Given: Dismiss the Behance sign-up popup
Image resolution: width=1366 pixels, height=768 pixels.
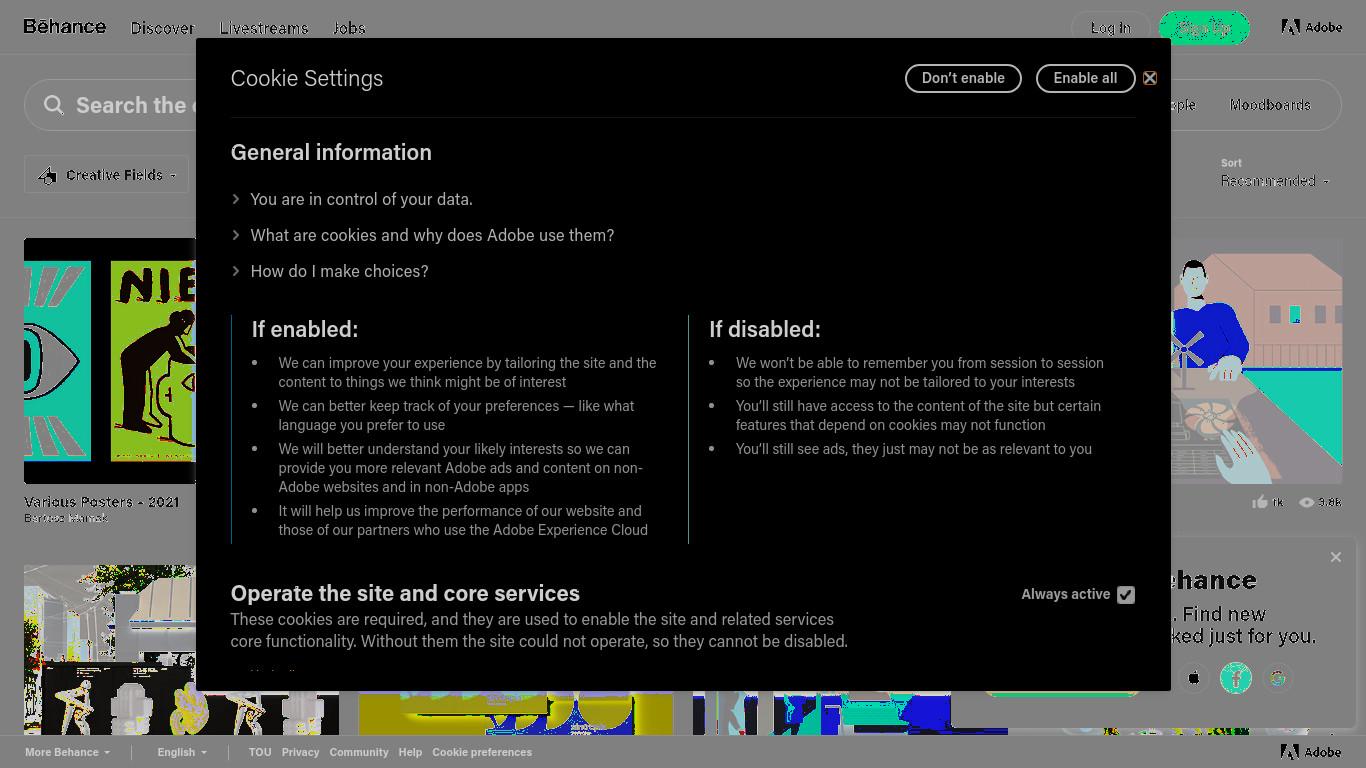Looking at the screenshot, I should point(1336,557).
